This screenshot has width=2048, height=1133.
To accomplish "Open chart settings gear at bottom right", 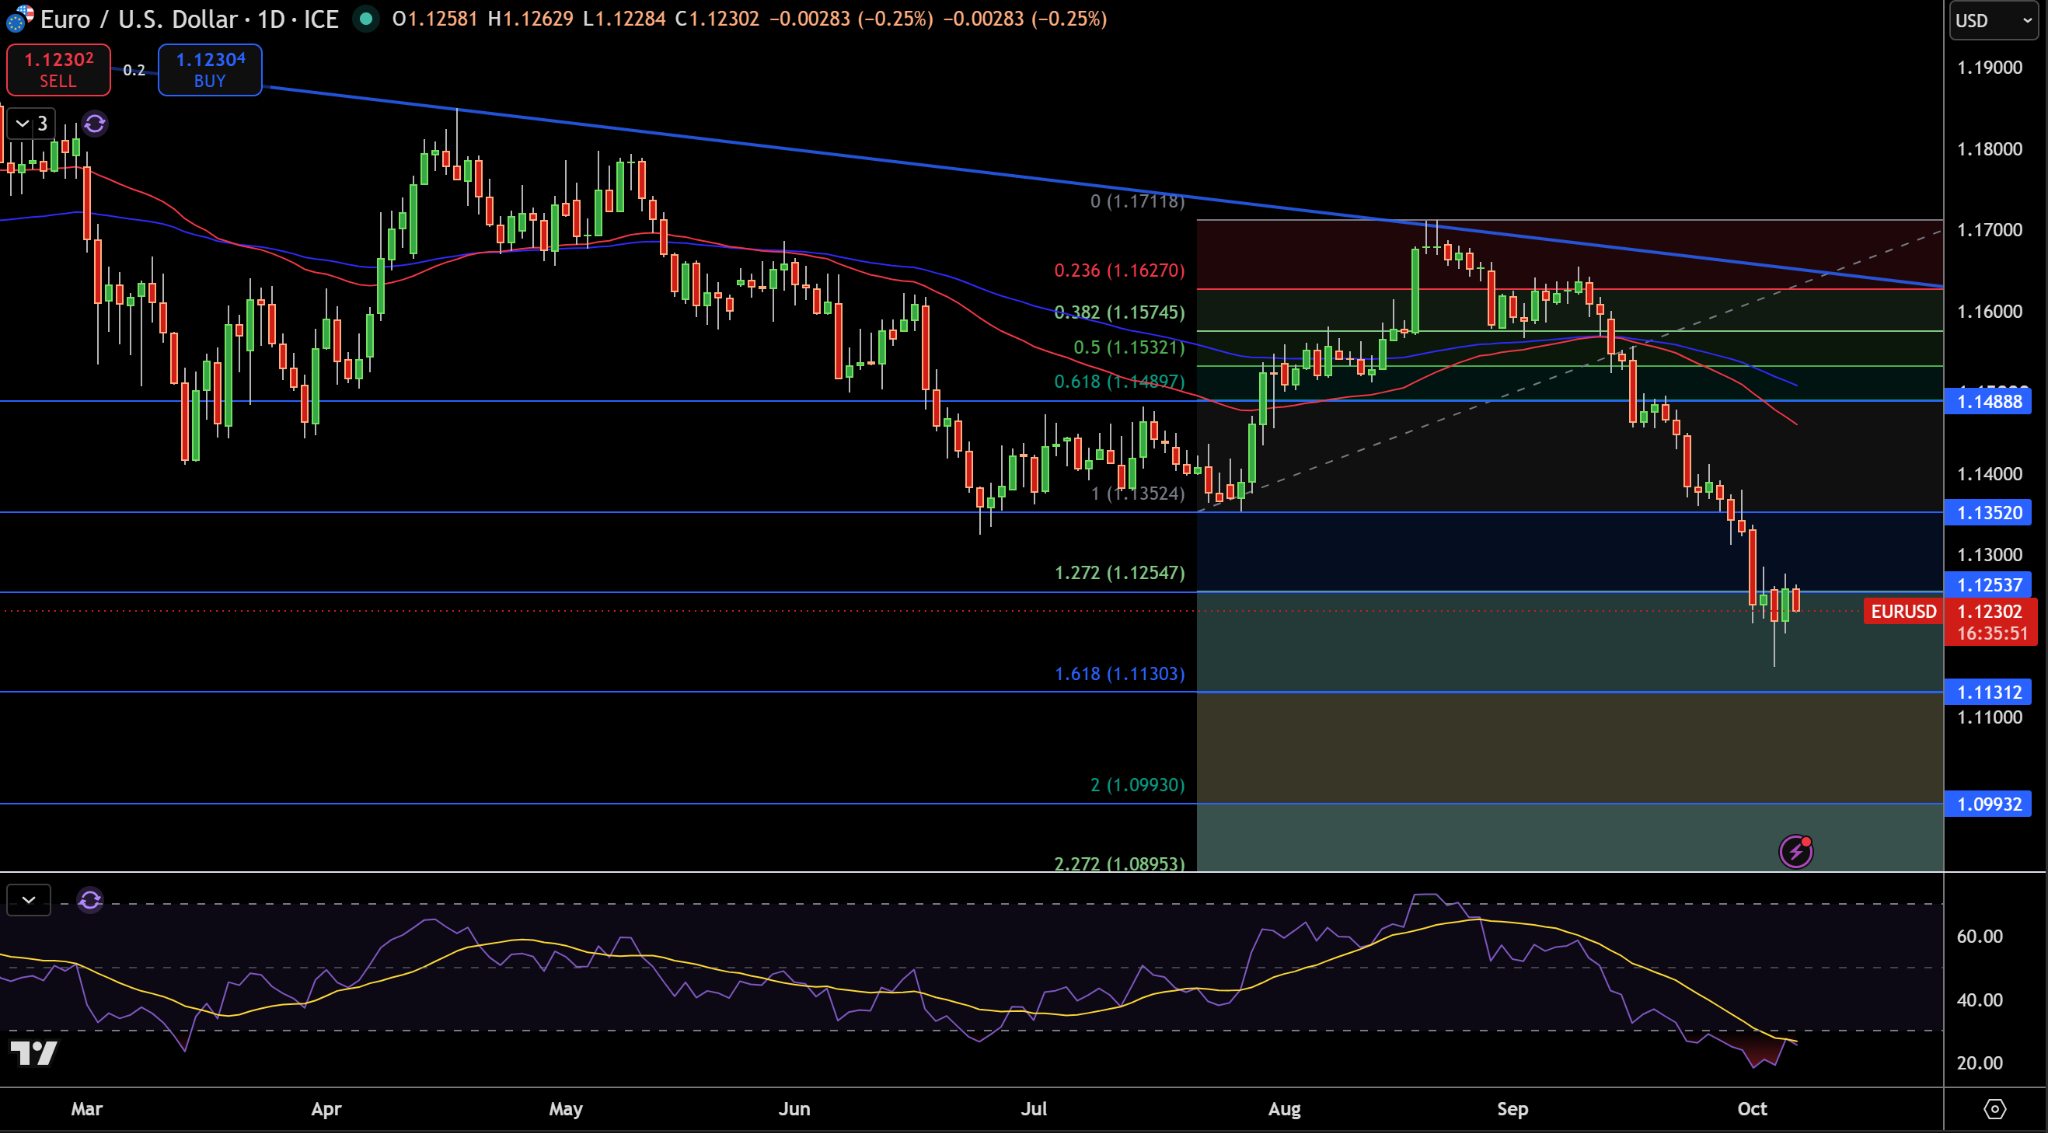I will (x=1995, y=1109).
